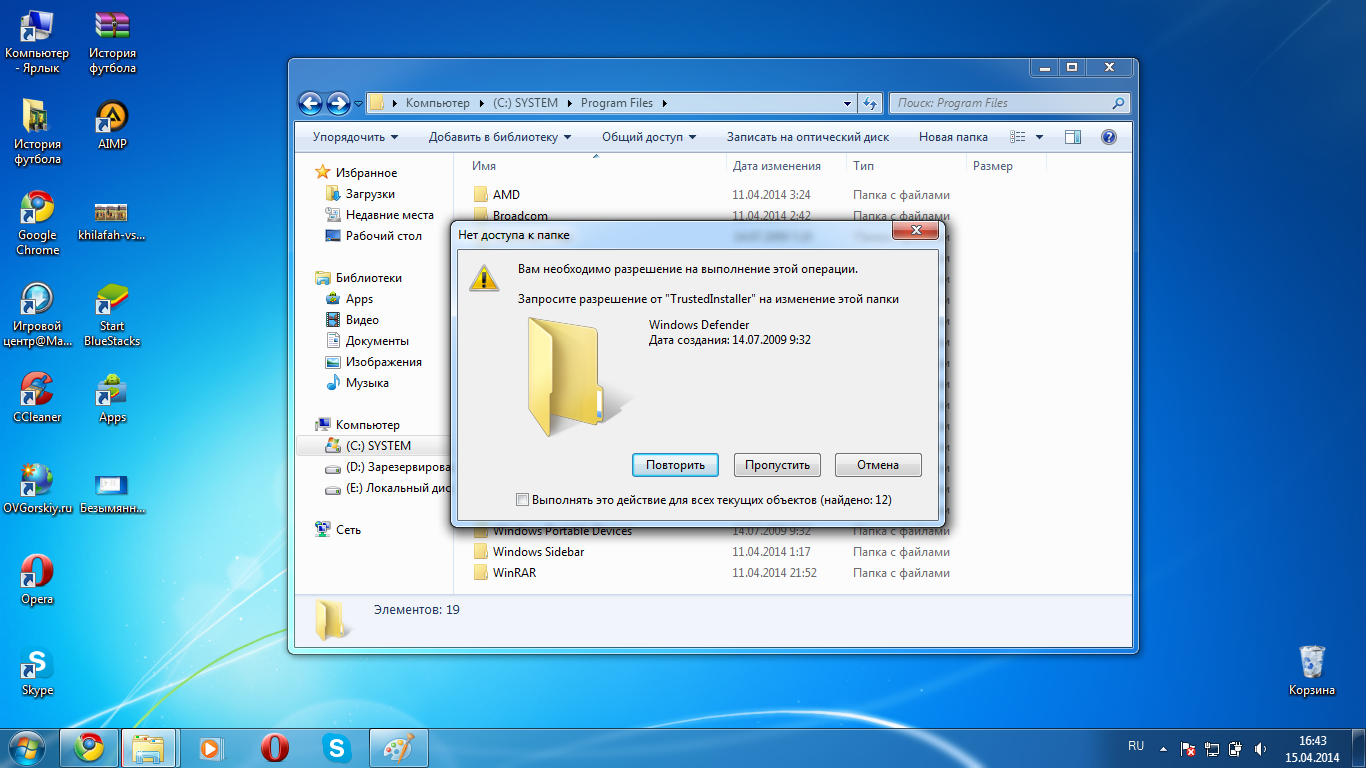Open Google Chrome desktop shortcut
1366x768 pixels.
[37, 222]
